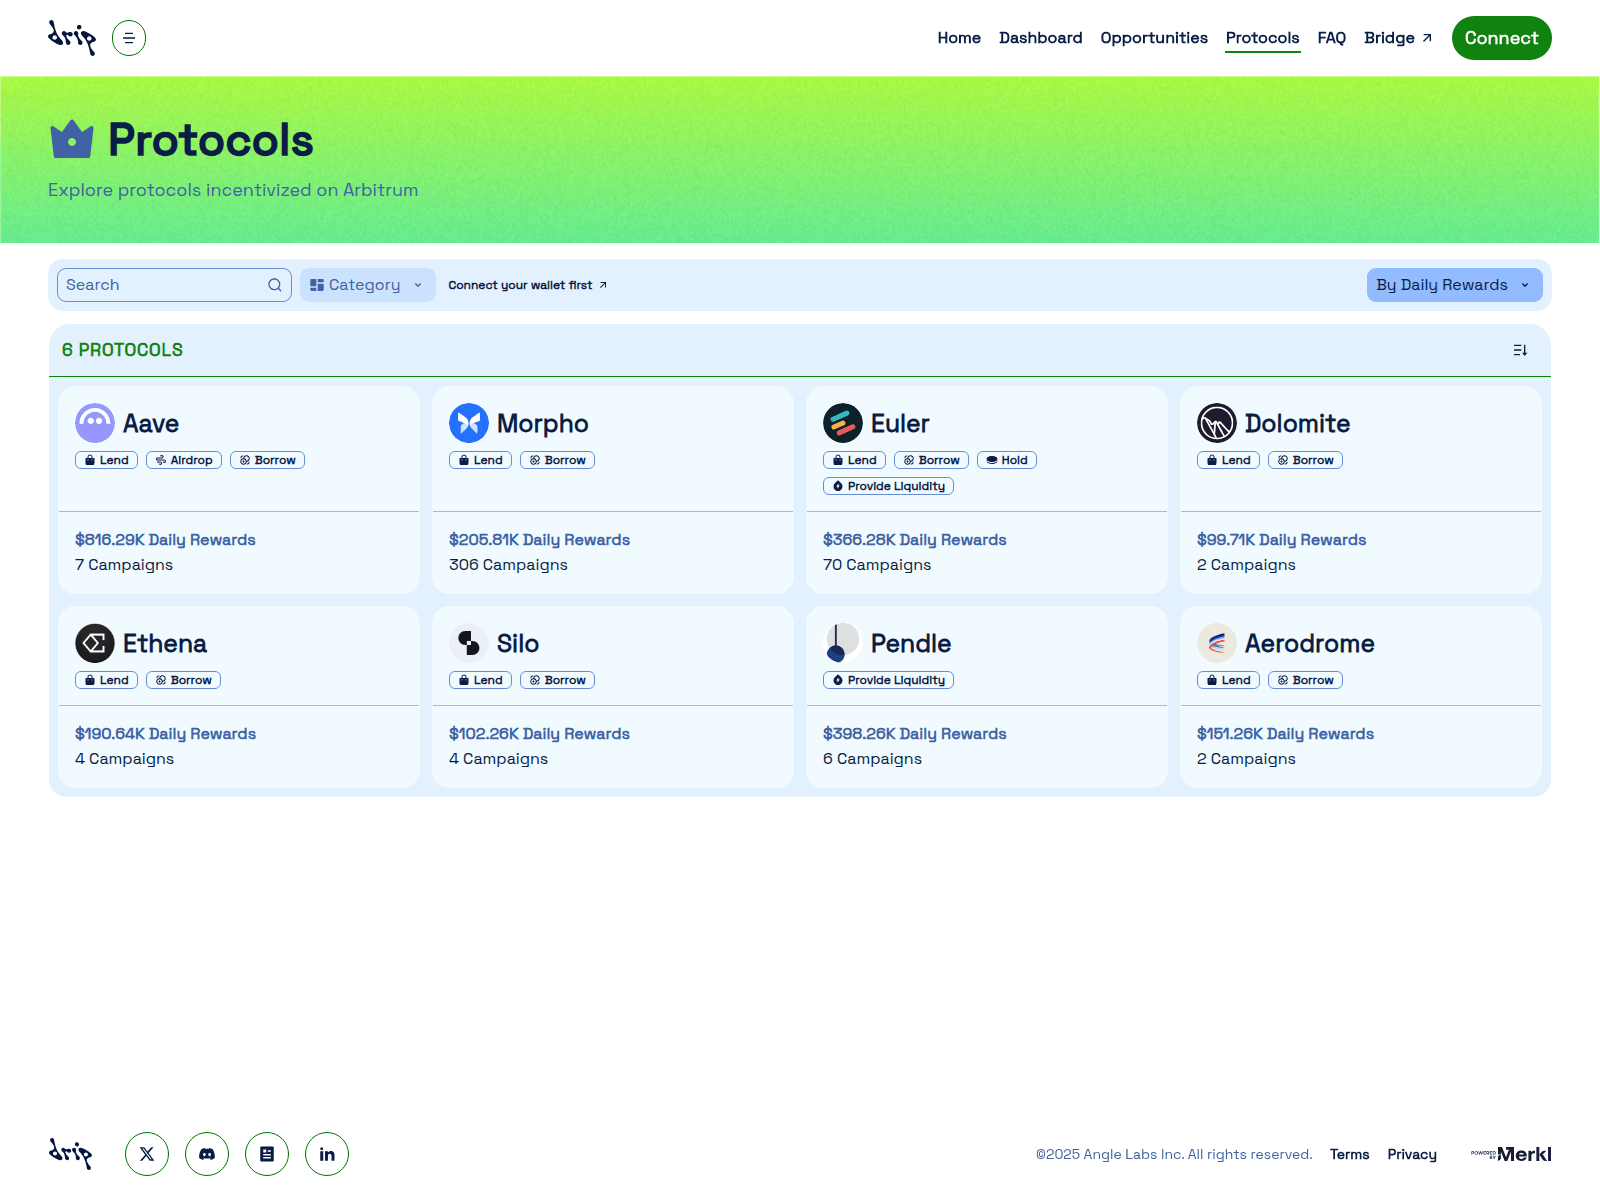Open the Discord icon in the footer
1600x1200 pixels.
tap(207, 1153)
